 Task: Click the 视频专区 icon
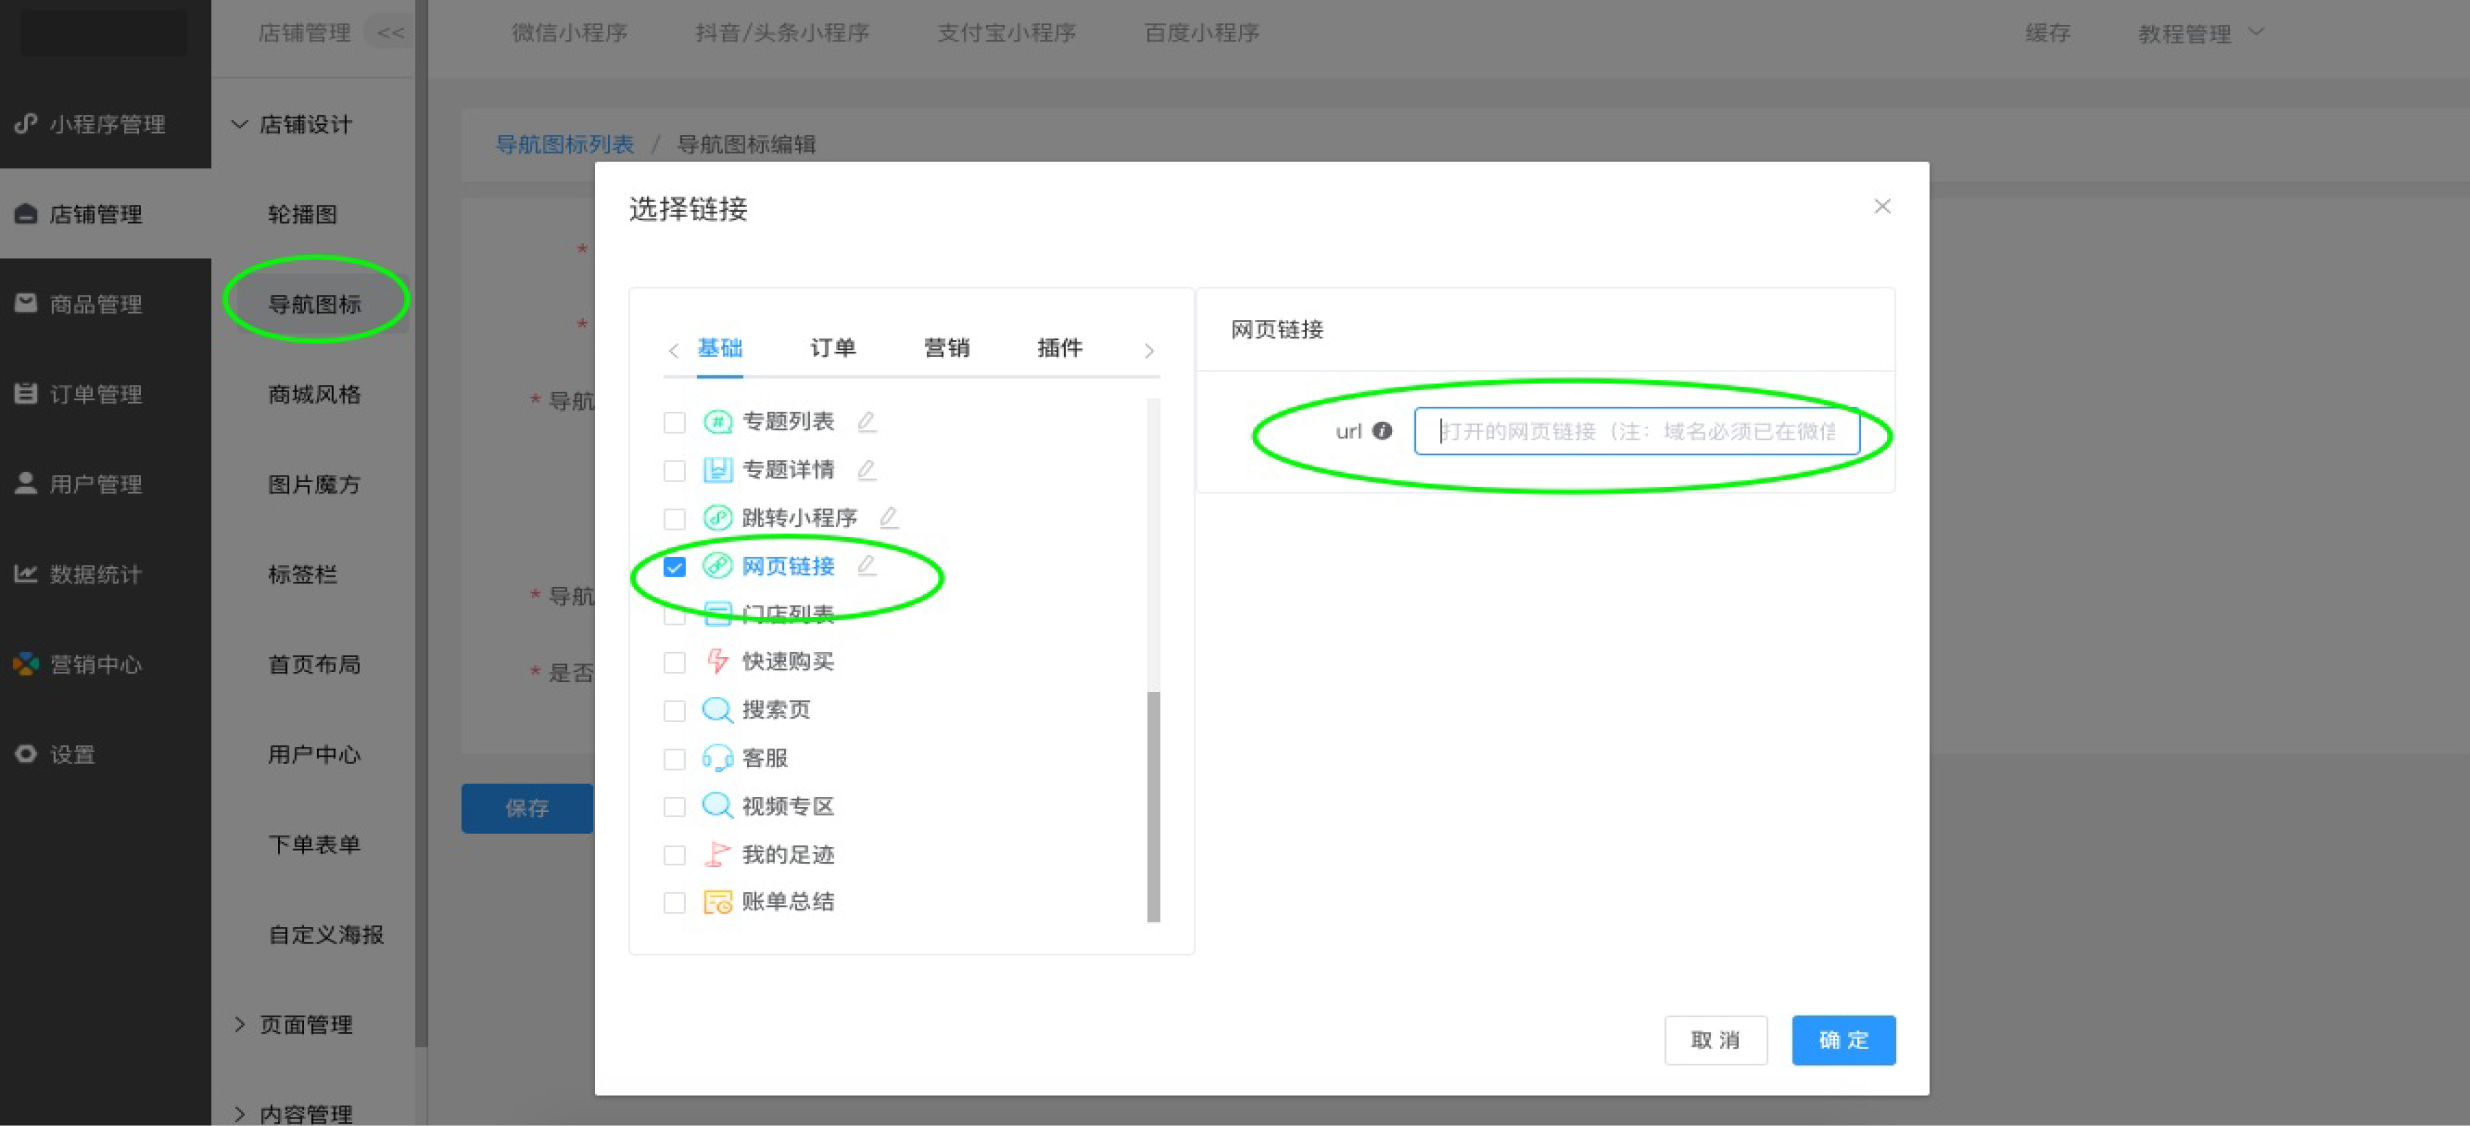pyautogui.click(x=717, y=806)
